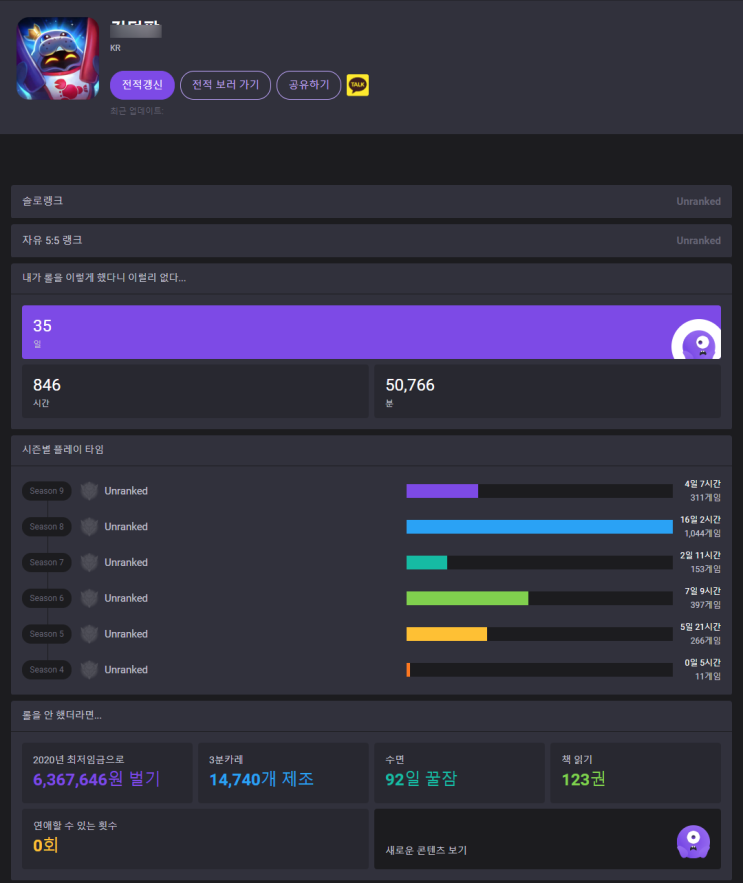Click the mascot icon beside 새로운 콘텐츠 보기
Screen dimensions: 743x883
coord(693,842)
